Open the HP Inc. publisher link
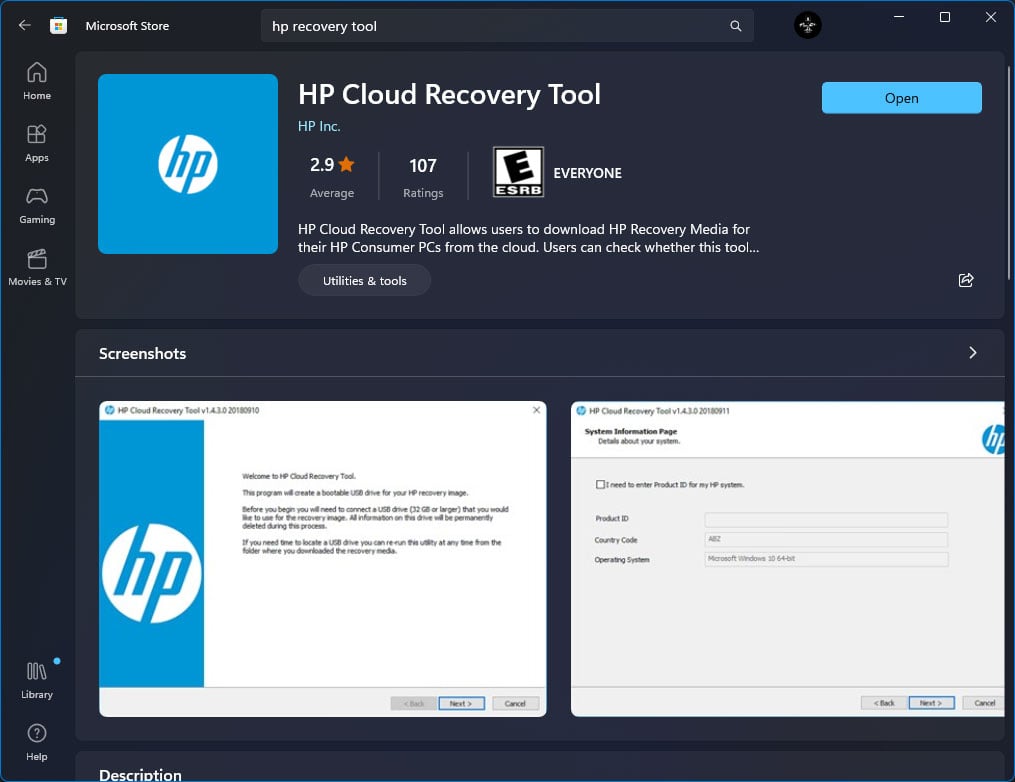The width and height of the screenshot is (1015, 782). (318, 126)
